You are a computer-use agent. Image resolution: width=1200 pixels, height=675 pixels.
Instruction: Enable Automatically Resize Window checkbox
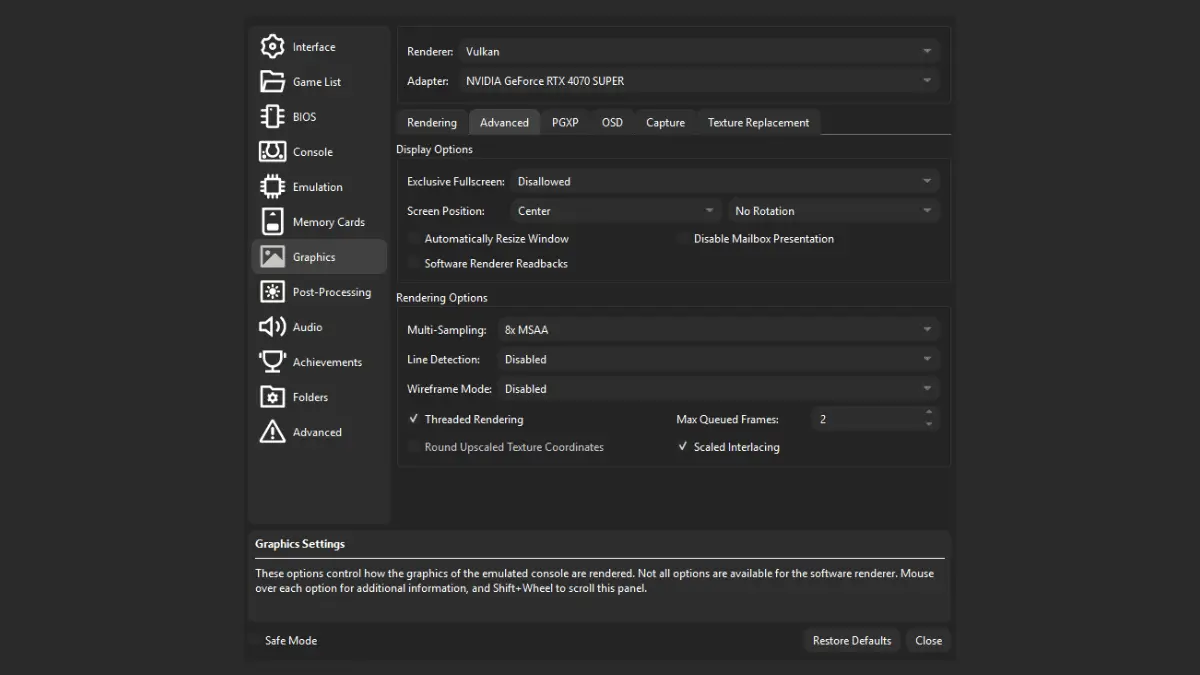pos(414,239)
